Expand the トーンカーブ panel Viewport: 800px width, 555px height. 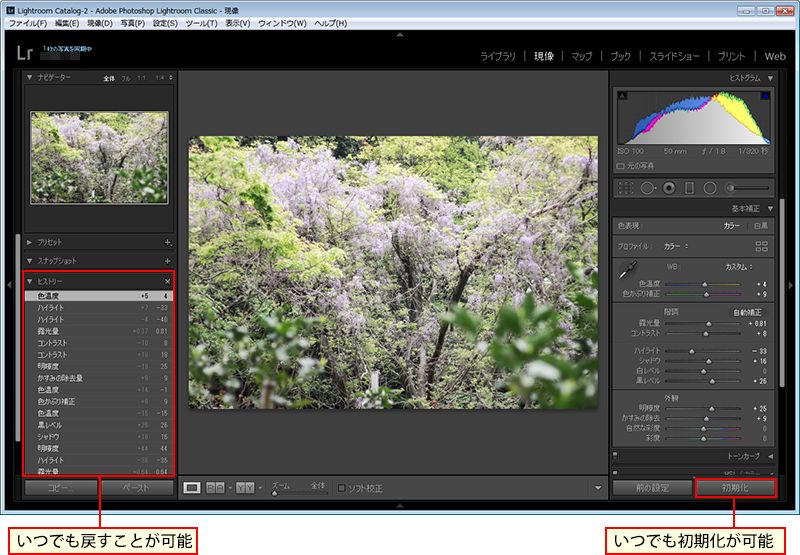(770, 456)
